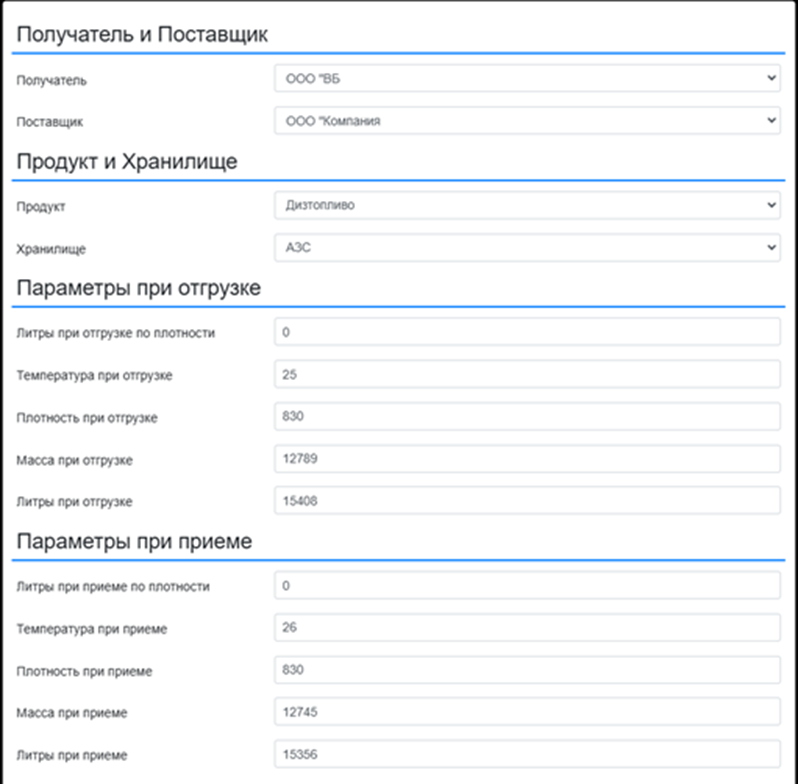The width and height of the screenshot is (798, 784).
Task: Click the Получатель field label
Action: [x=51, y=80]
